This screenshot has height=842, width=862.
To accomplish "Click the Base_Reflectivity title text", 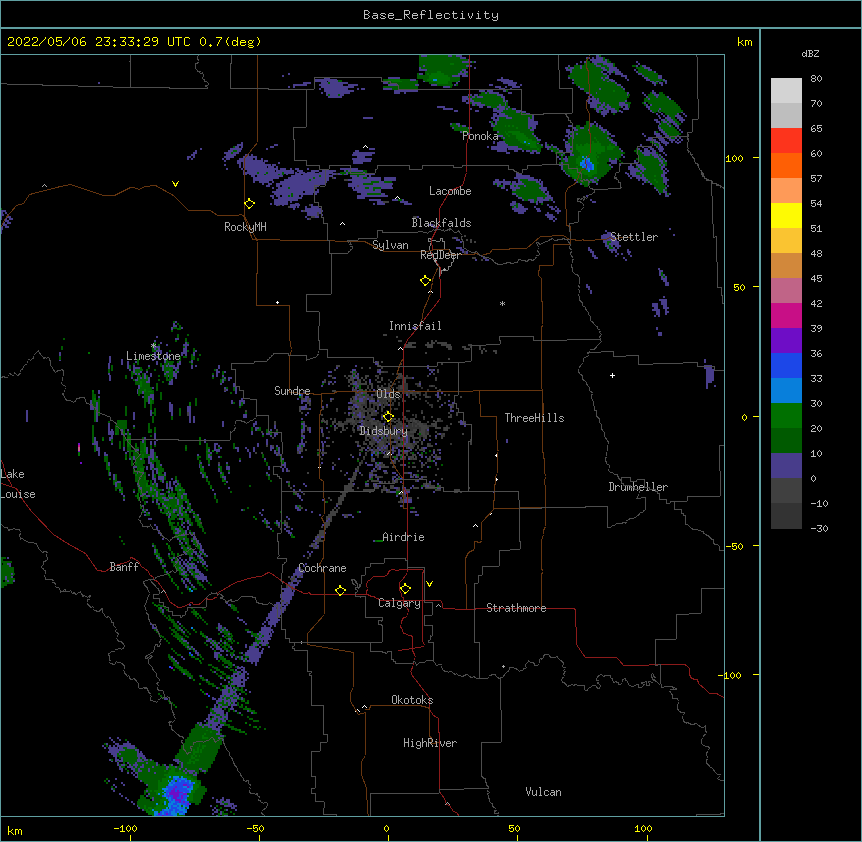I will (431, 15).
